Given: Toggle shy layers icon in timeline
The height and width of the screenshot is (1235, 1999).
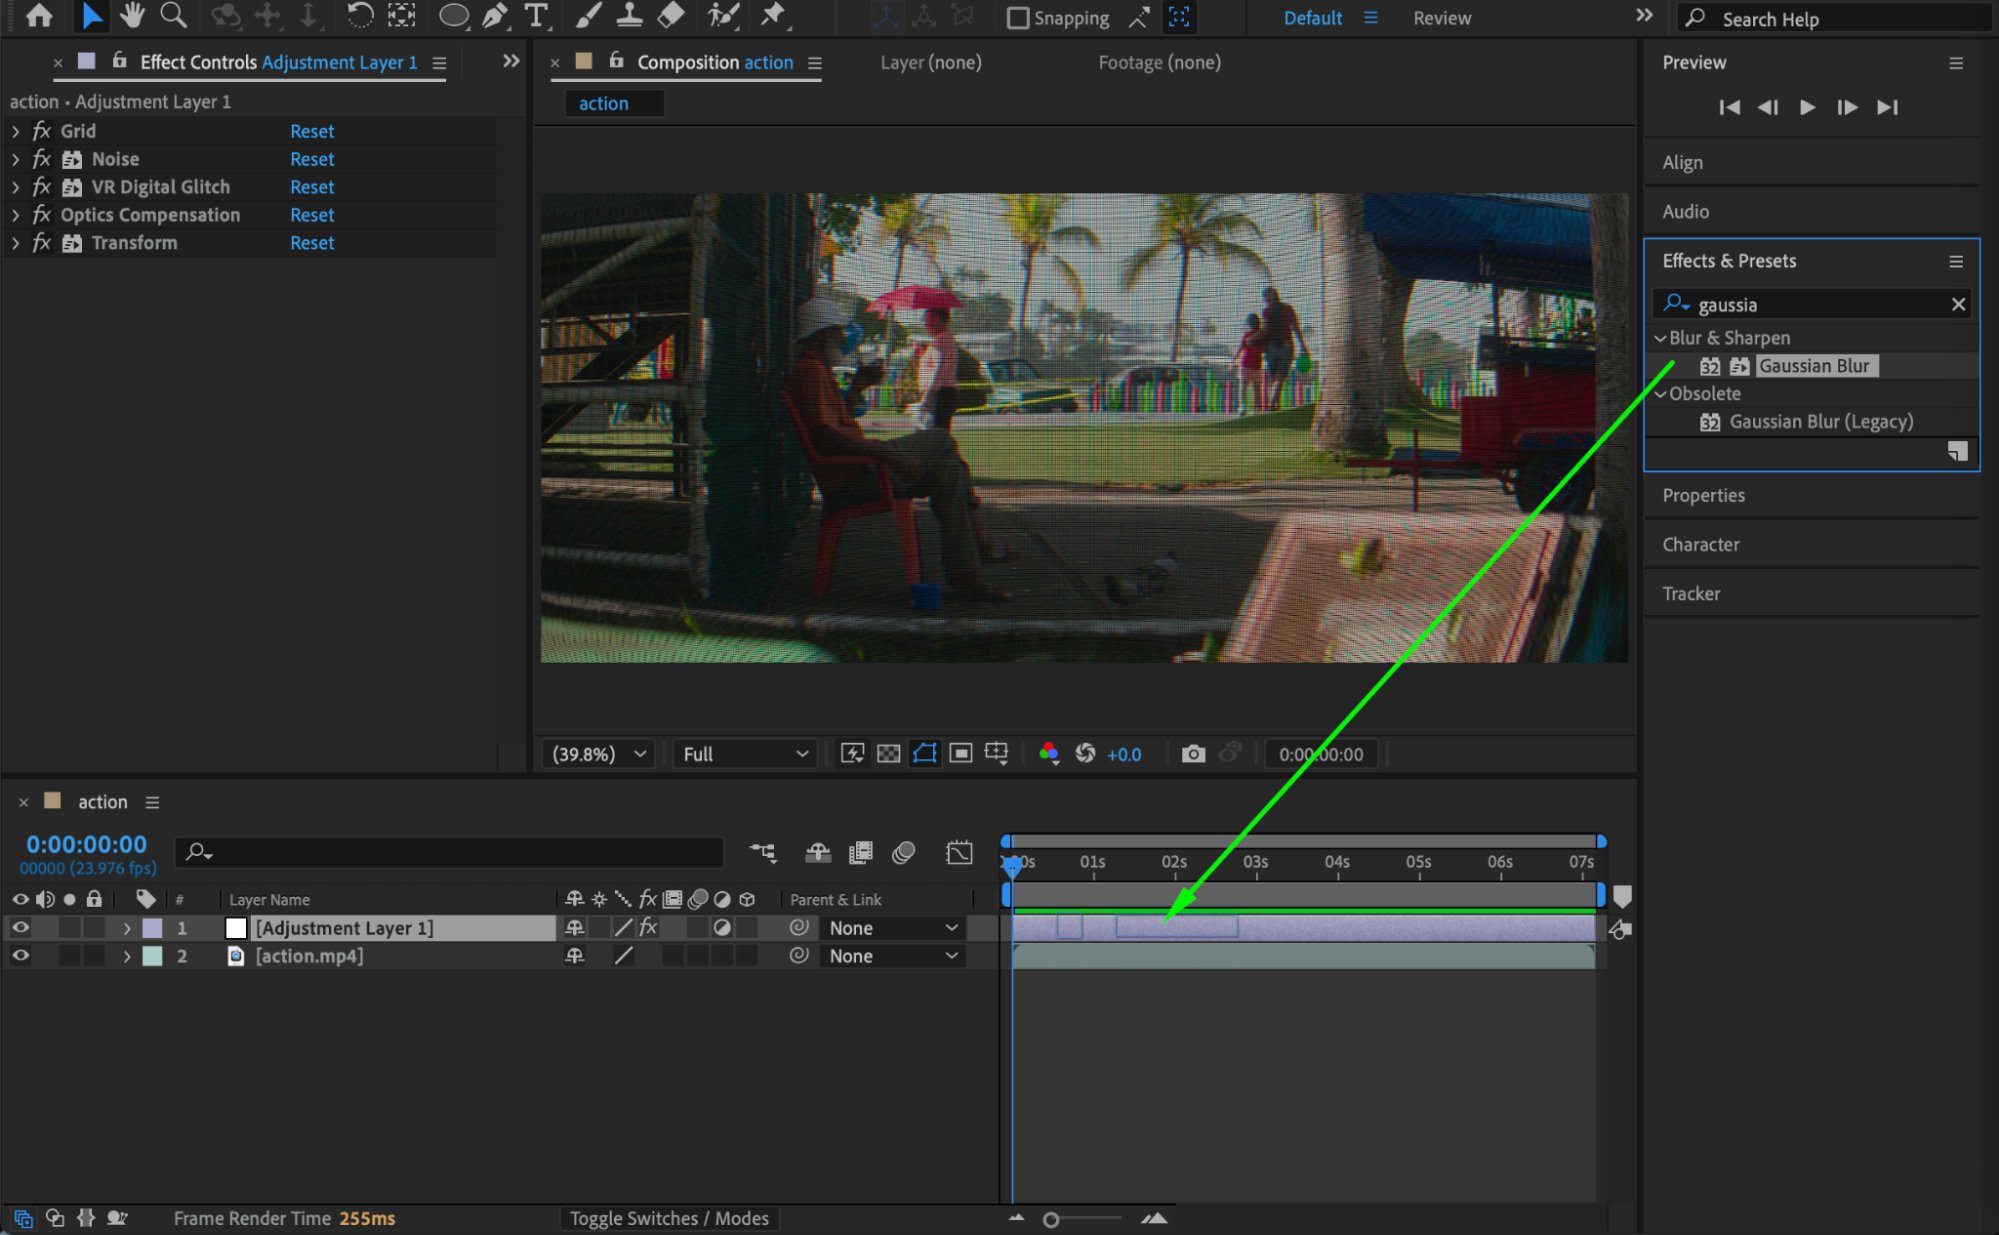Looking at the screenshot, I should click(818, 852).
